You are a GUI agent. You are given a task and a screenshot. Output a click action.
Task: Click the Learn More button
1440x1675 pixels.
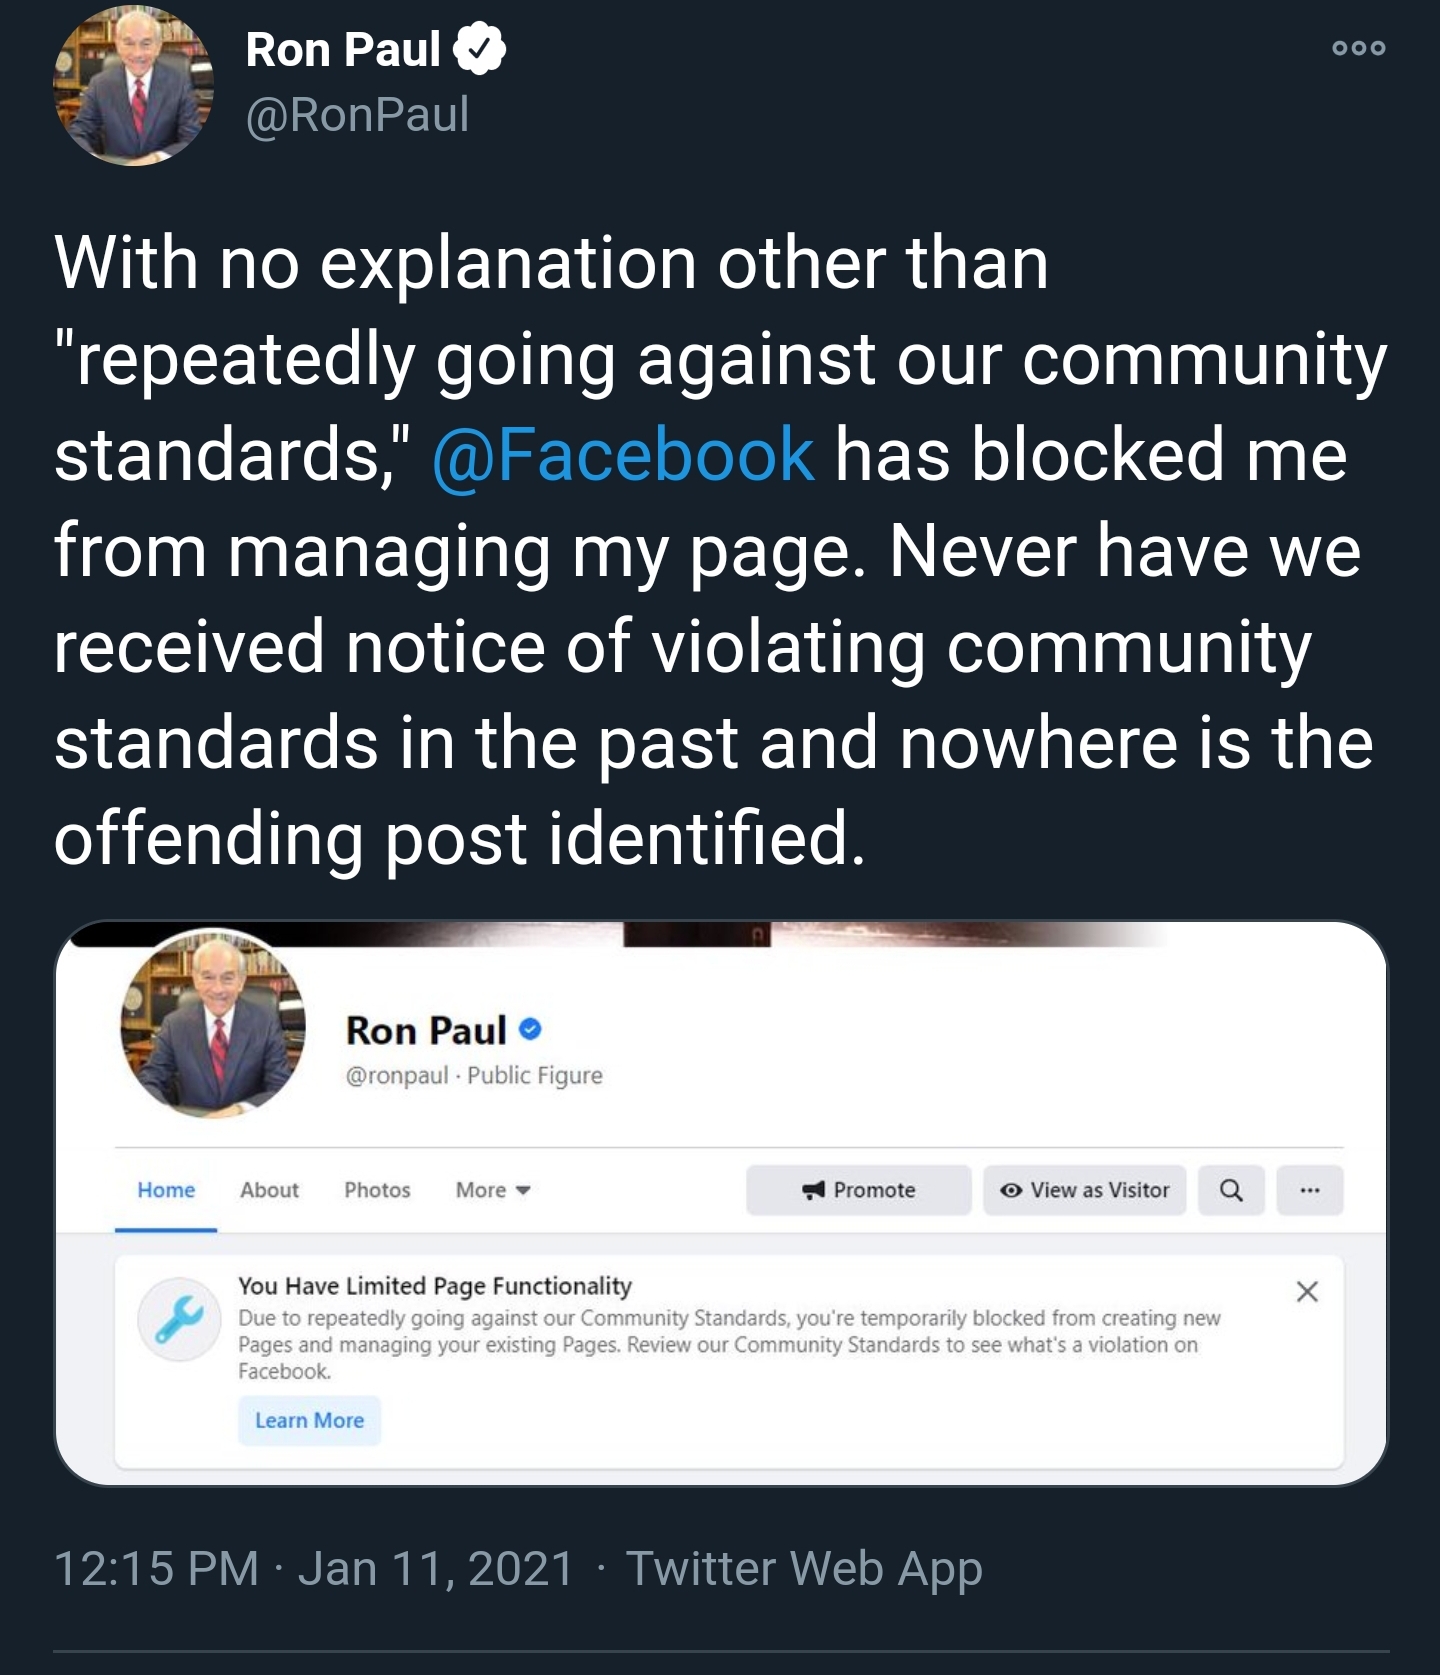[x=309, y=1420]
